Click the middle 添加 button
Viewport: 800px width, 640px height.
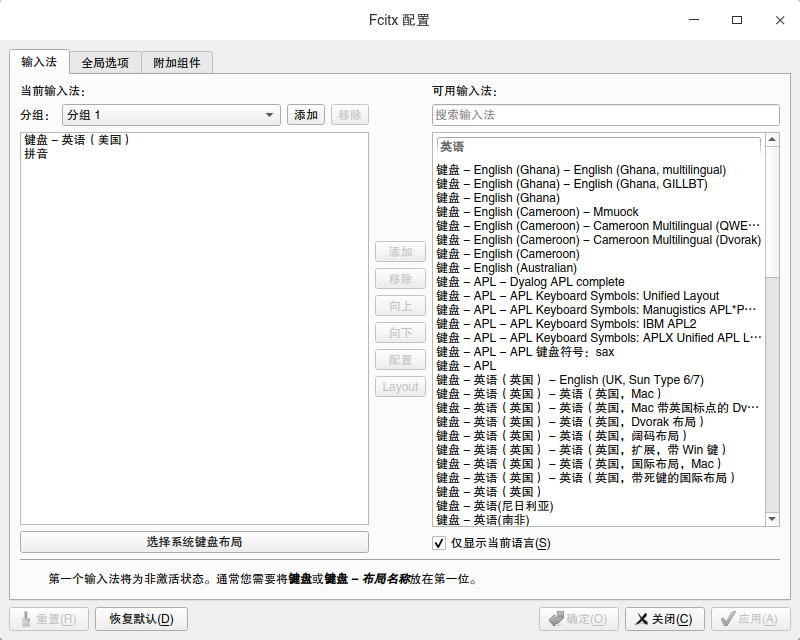(x=400, y=251)
